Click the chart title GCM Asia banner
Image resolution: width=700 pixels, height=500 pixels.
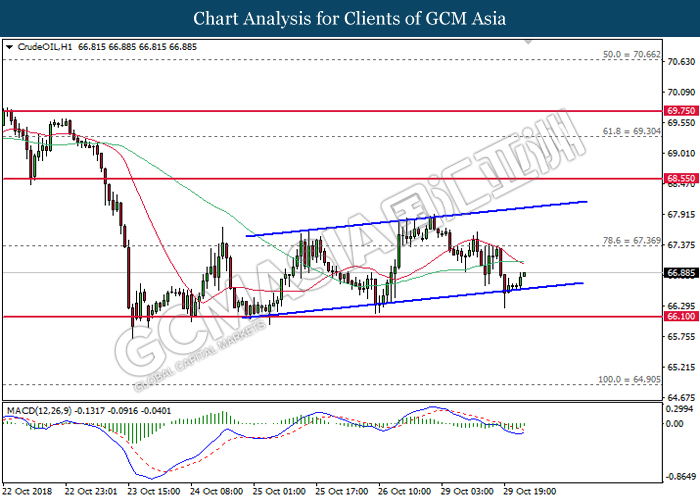[x=350, y=18]
